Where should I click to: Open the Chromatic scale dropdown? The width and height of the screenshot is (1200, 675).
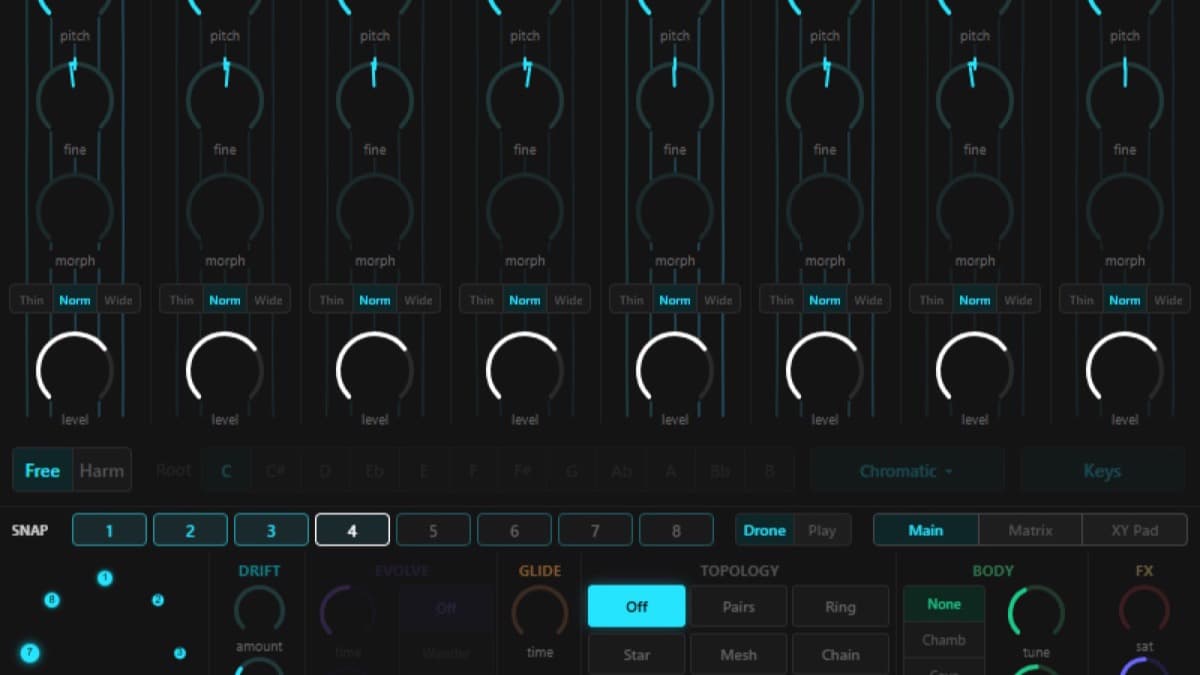pos(906,470)
